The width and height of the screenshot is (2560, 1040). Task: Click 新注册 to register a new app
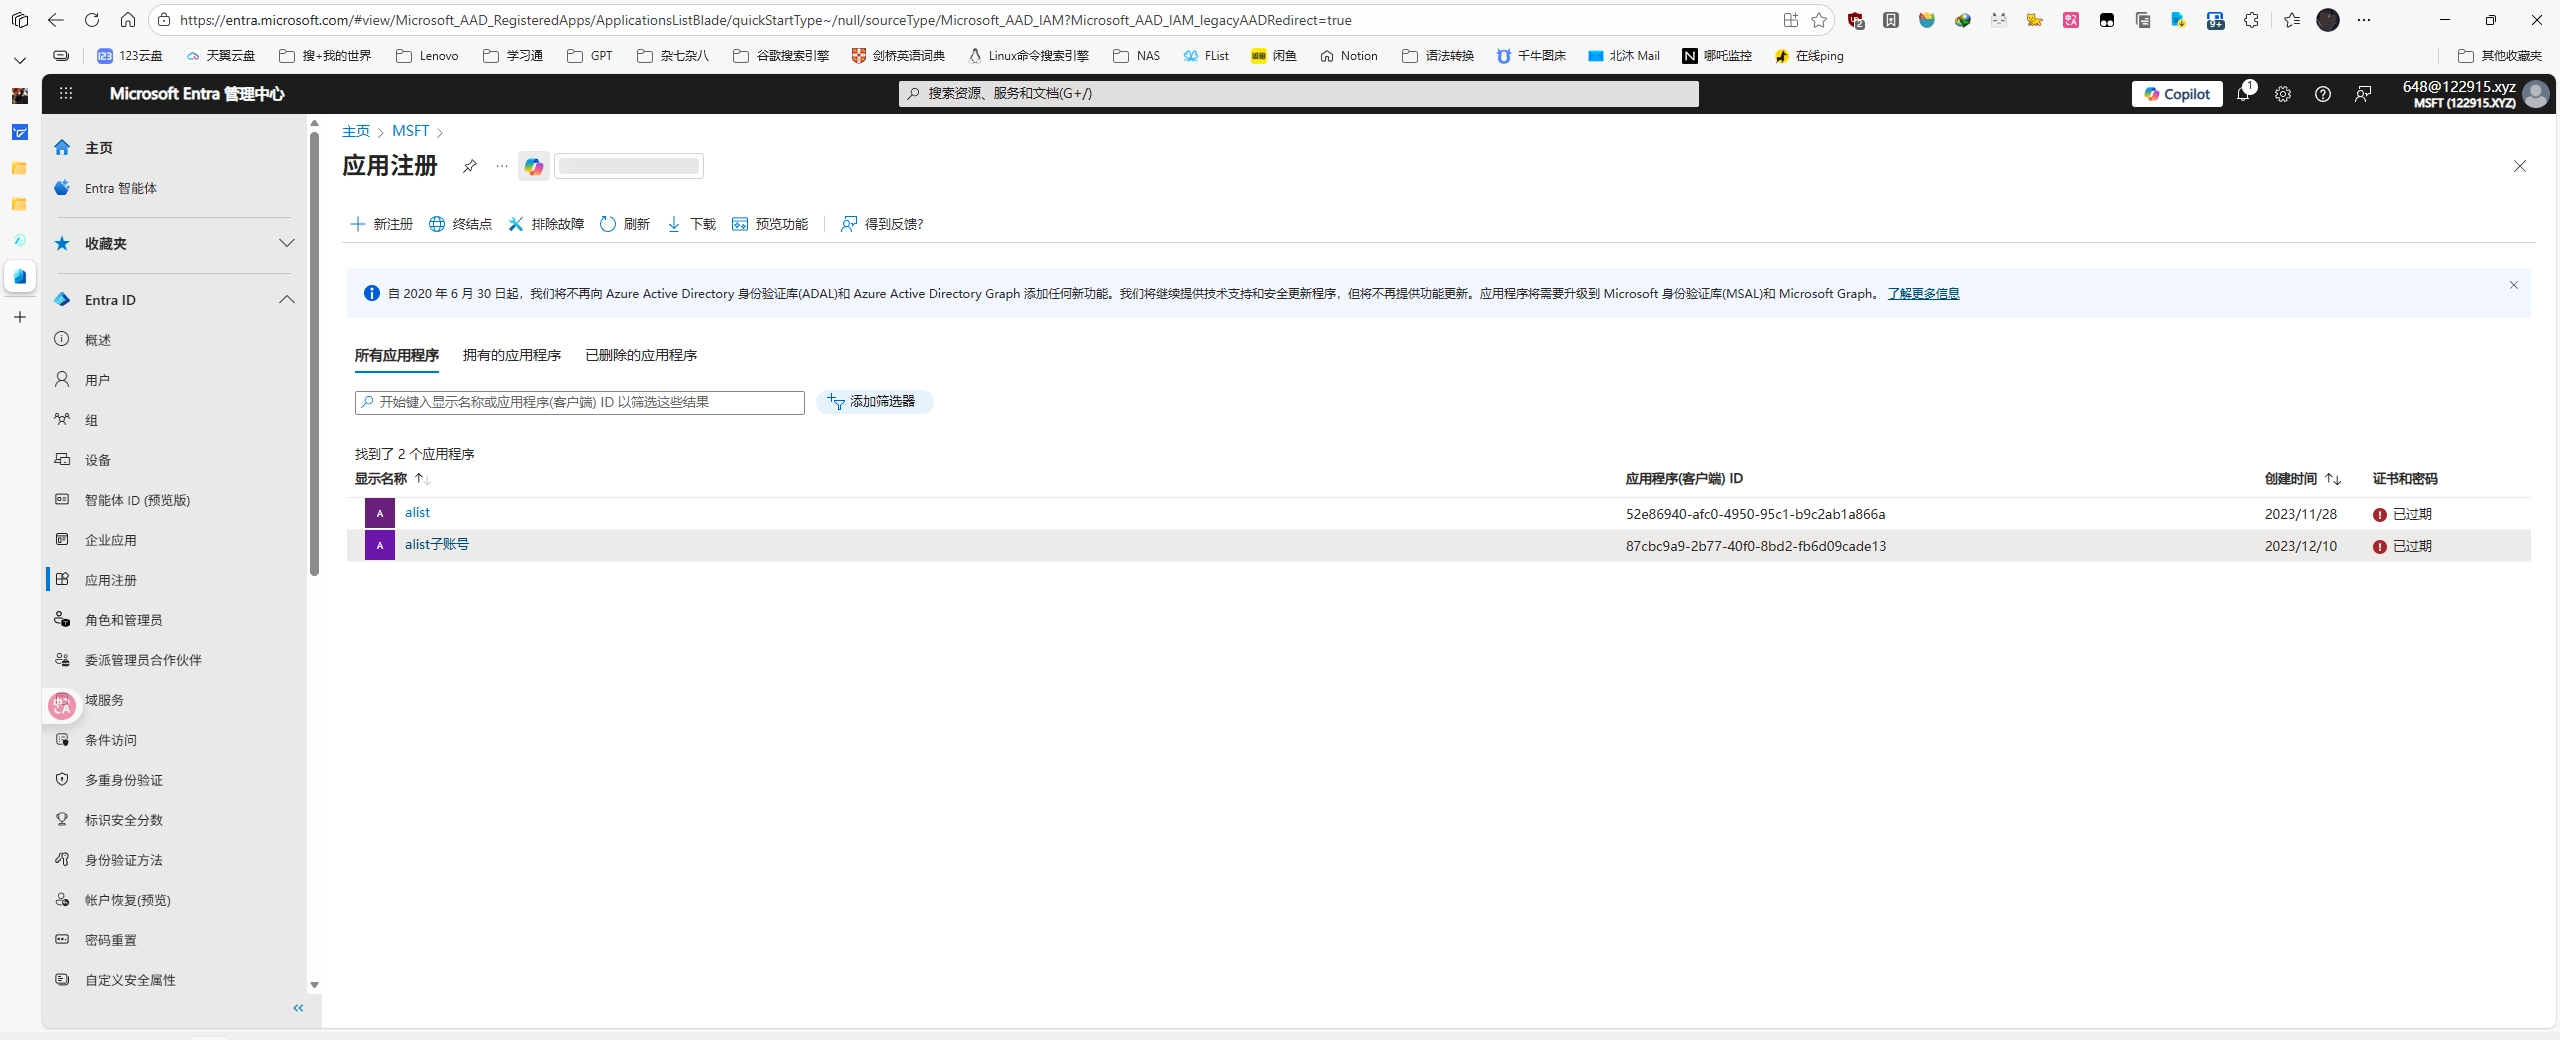coord(381,224)
